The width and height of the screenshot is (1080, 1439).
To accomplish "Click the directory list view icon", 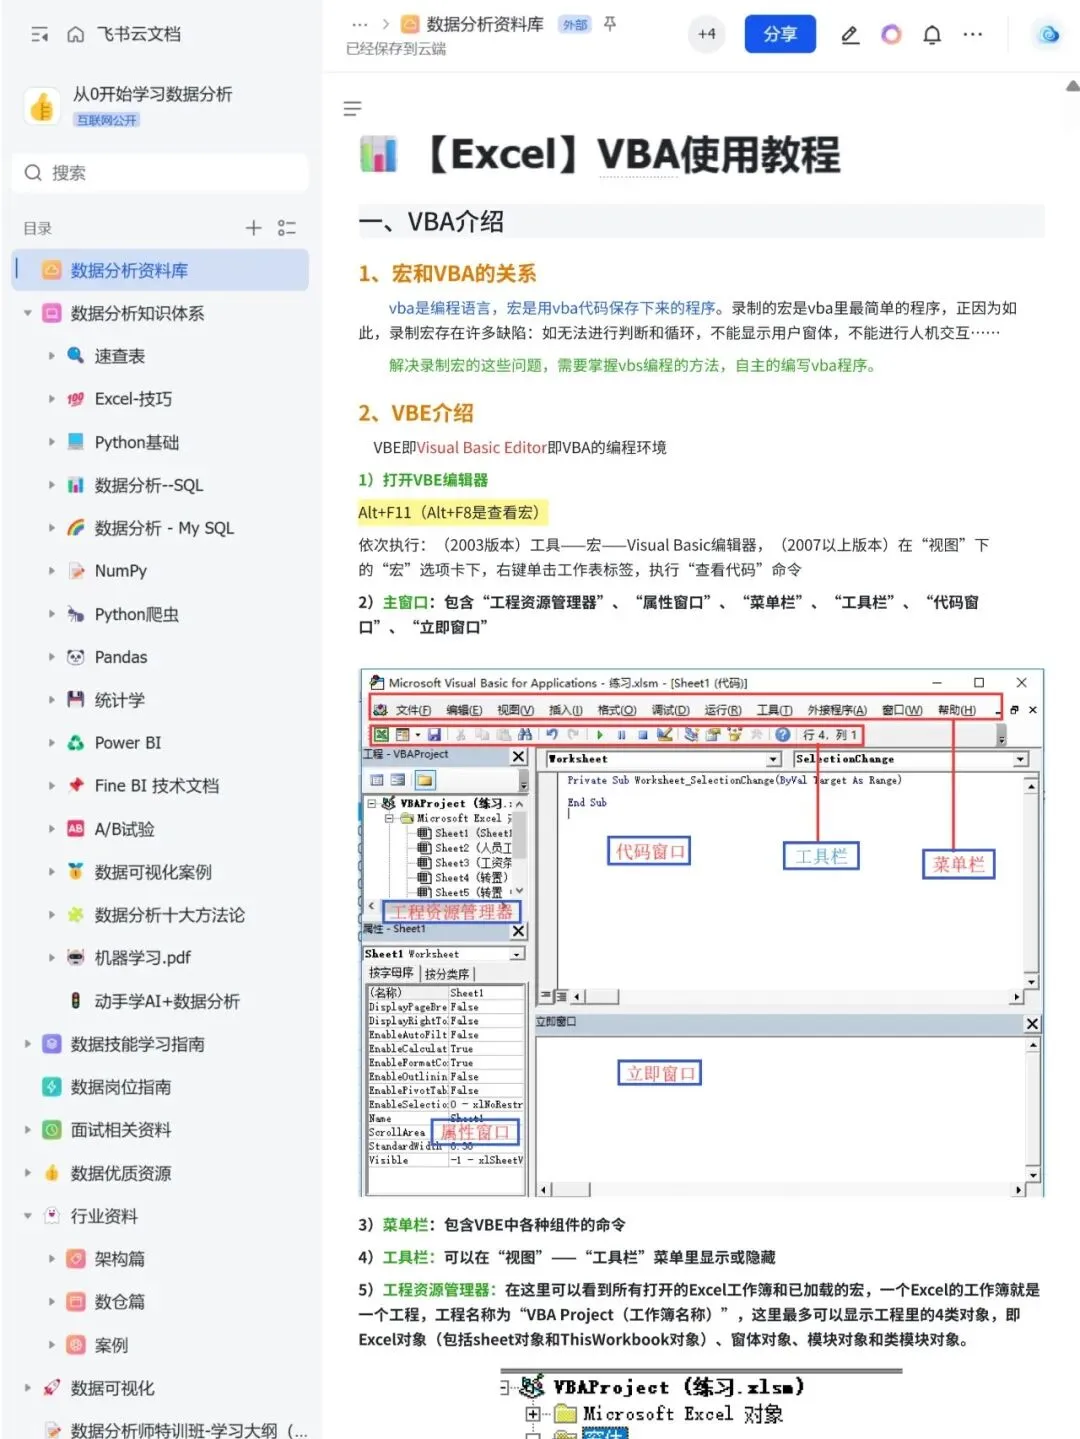I will pos(287,228).
